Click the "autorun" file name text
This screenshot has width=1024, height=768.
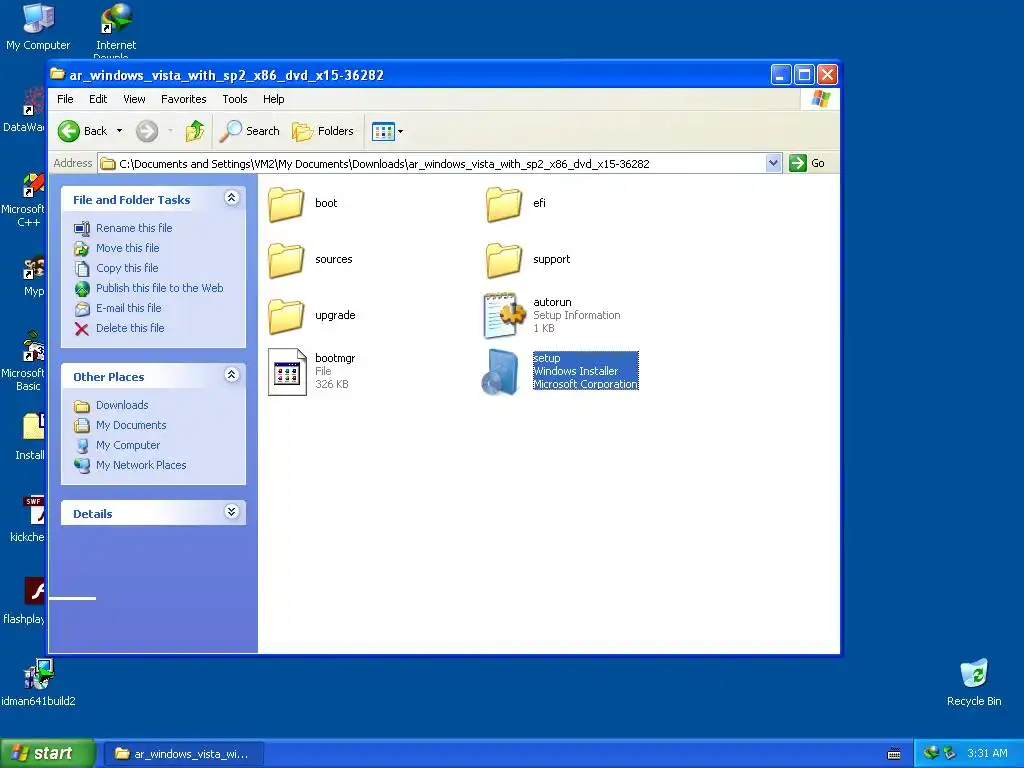[x=552, y=302]
